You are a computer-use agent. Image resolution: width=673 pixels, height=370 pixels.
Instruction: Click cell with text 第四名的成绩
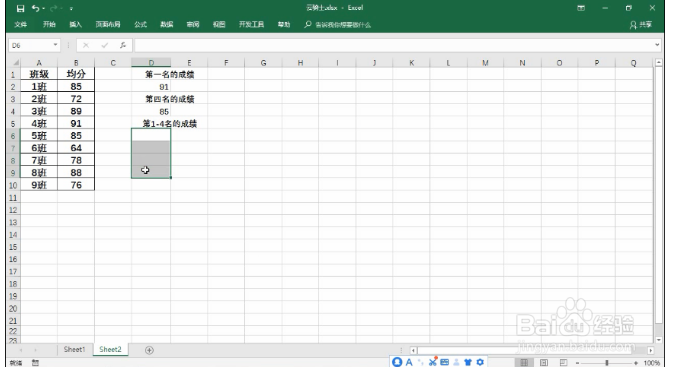click(x=170, y=99)
